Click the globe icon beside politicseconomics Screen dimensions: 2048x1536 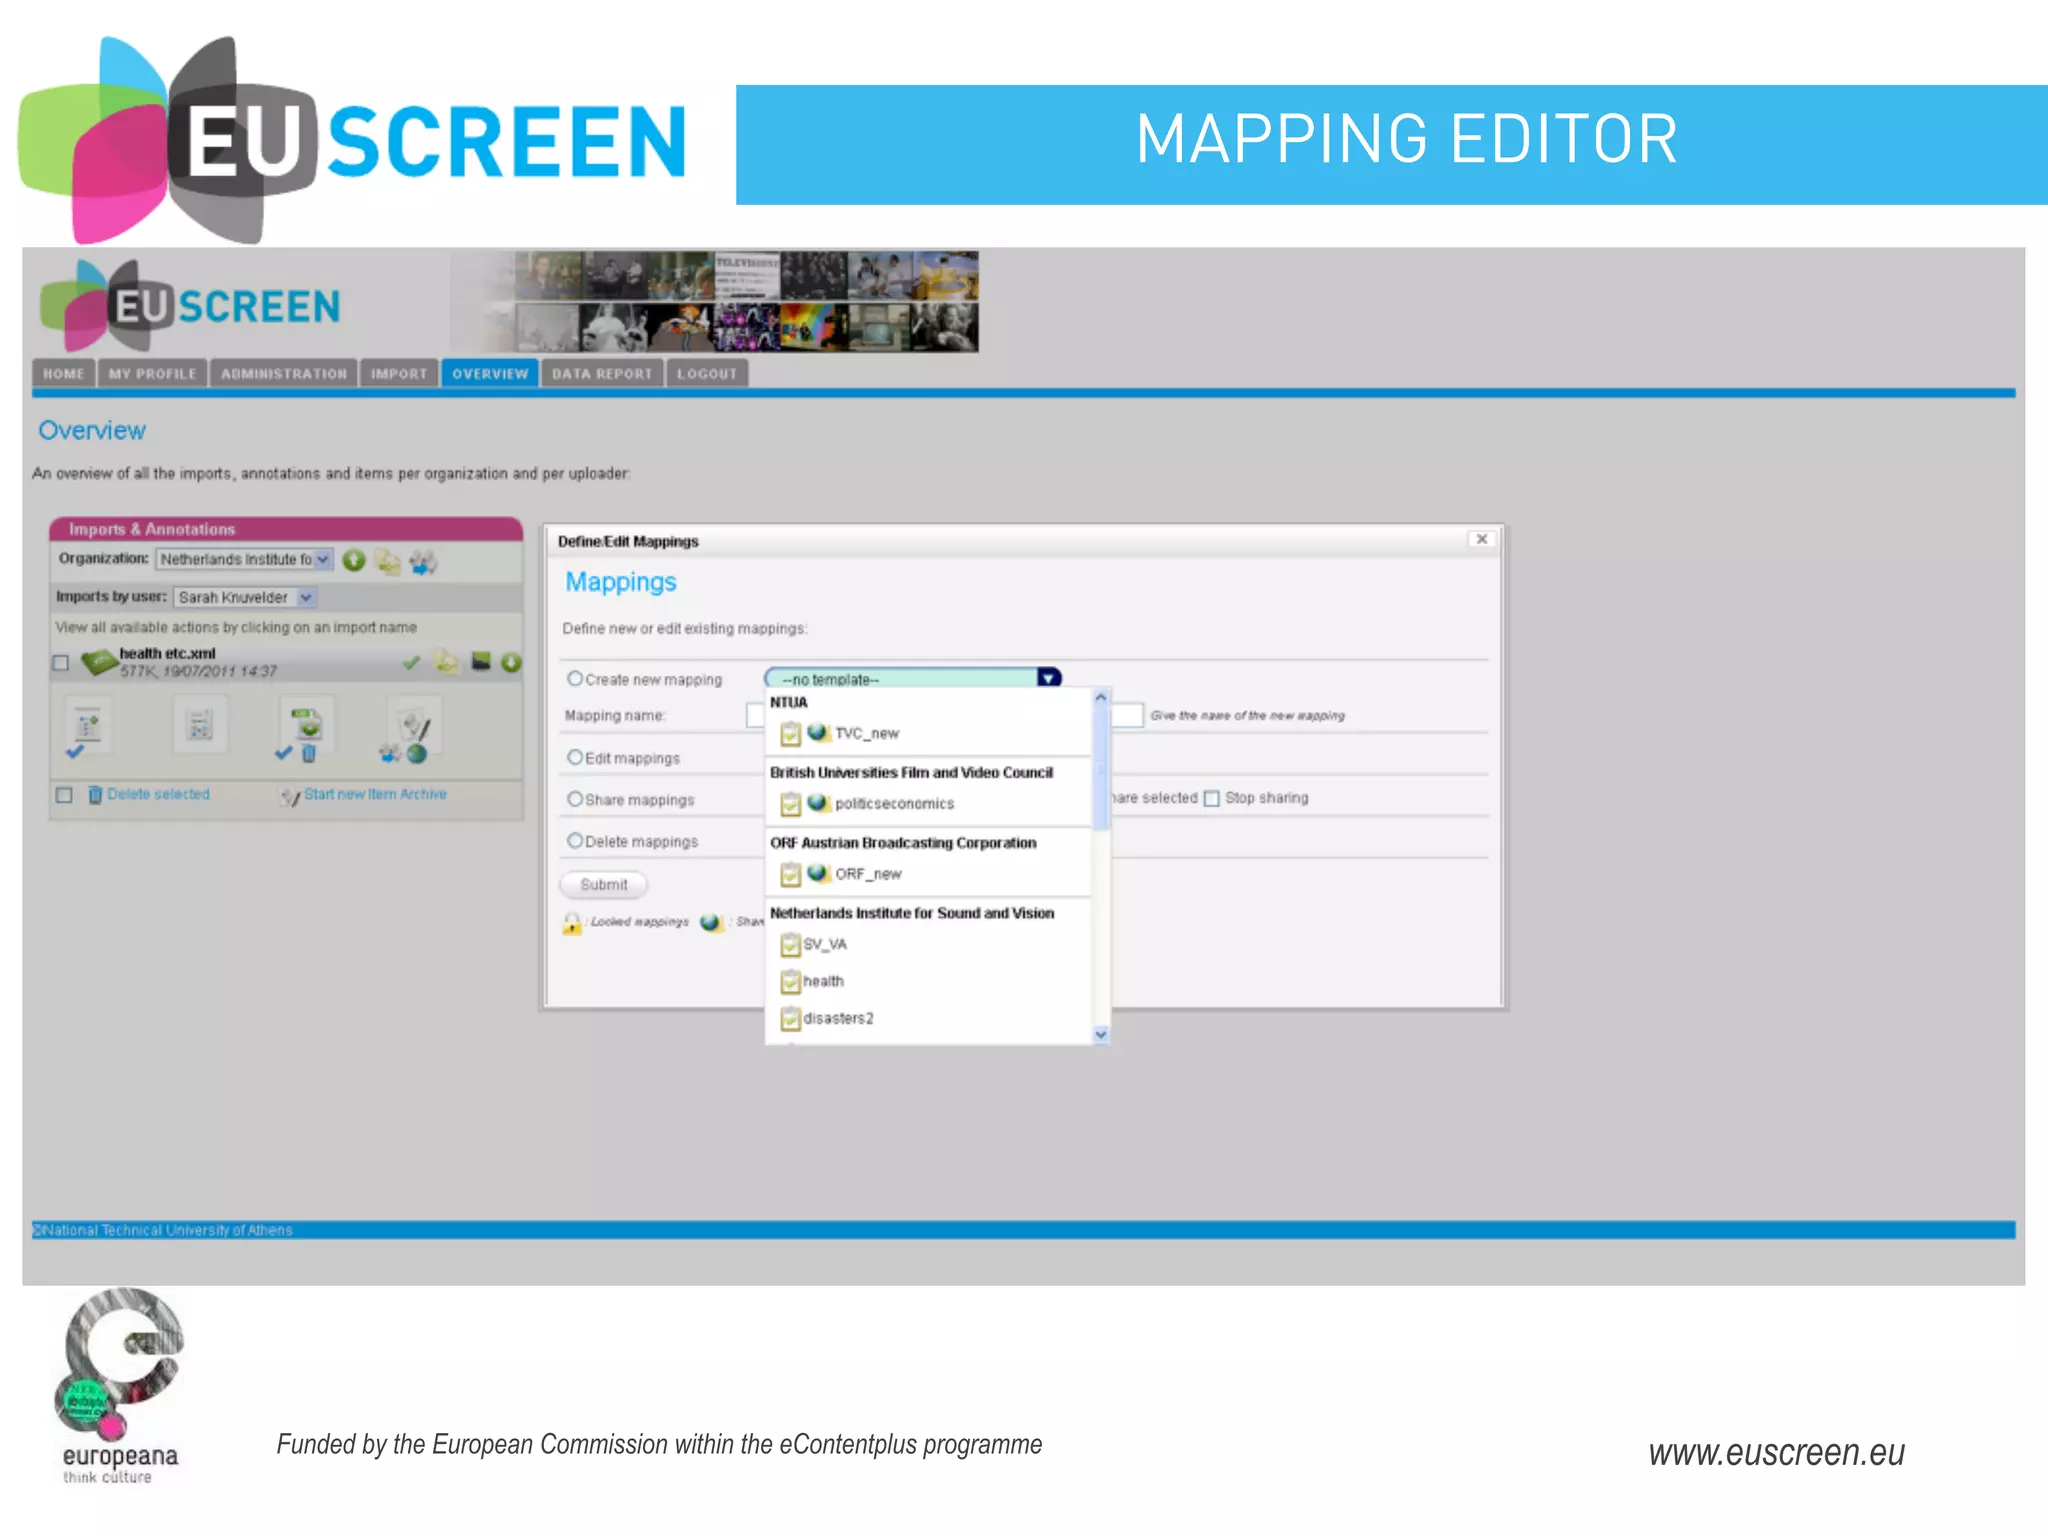pyautogui.click(x=818, y=803)
